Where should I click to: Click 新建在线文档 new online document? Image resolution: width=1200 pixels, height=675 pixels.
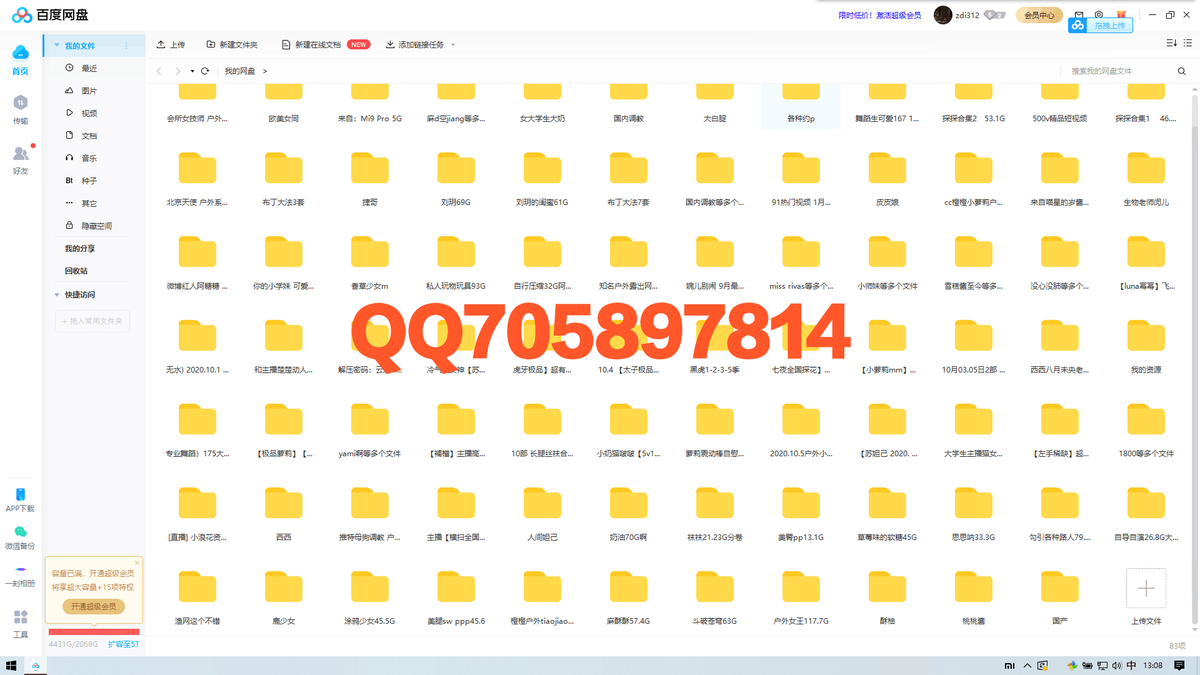point(325,45)
